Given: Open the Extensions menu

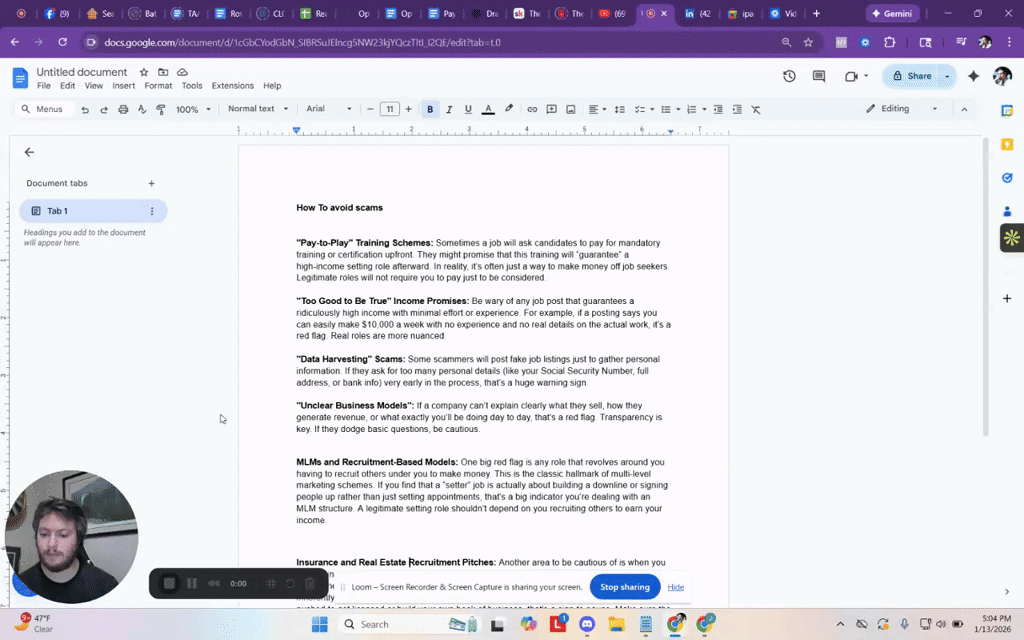Looking at the screenshot, I should coord(232,86).
